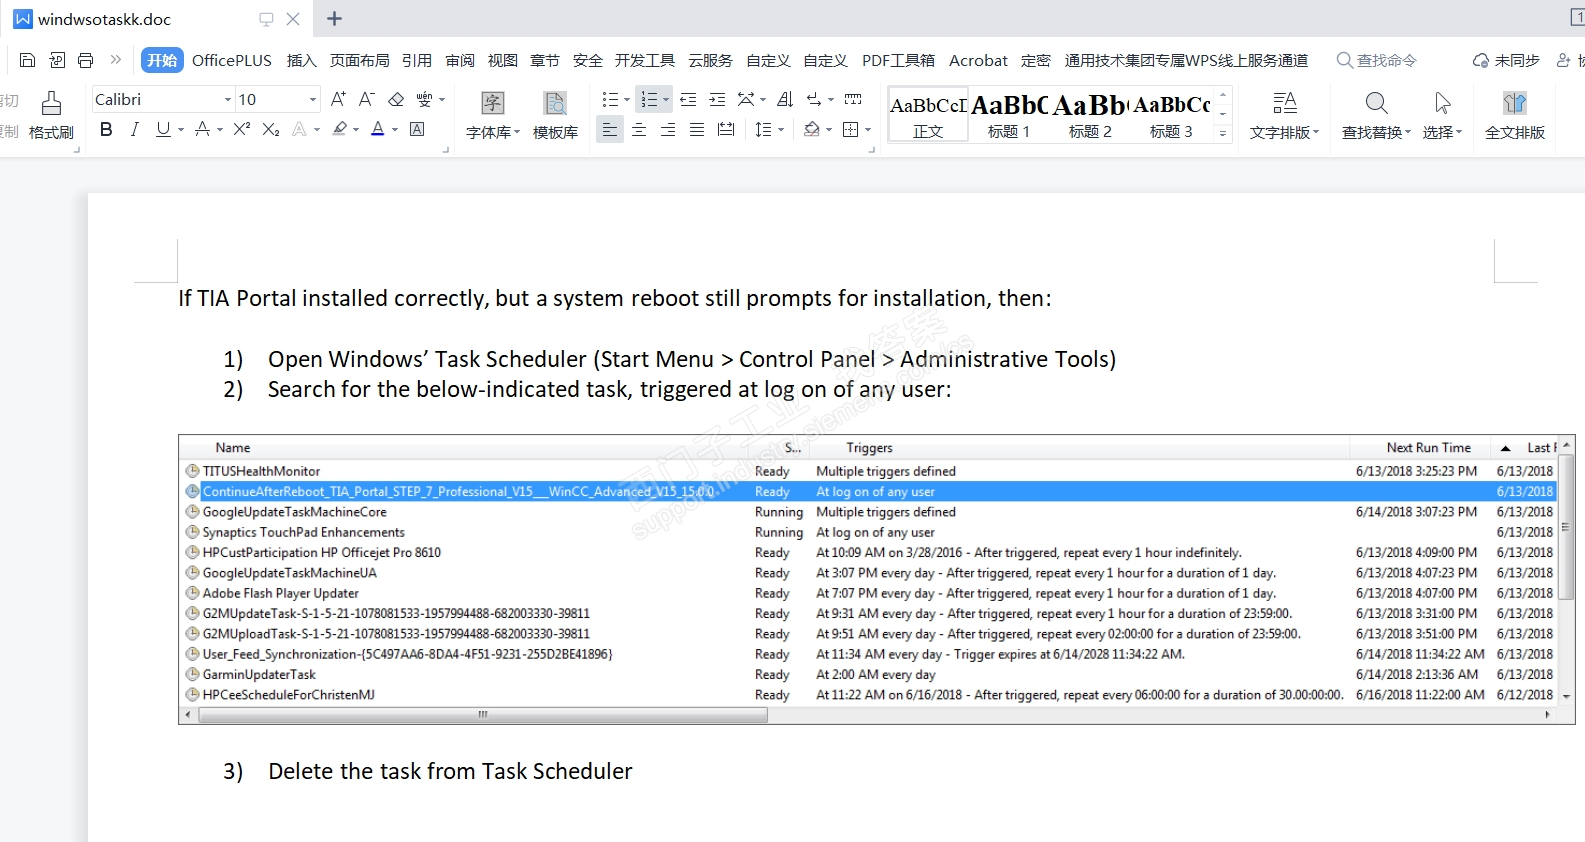The height and width of the screenshot is (842, 1585).
Task: Open the underline style dropdown arrow
Action: [x=181, y=129]
